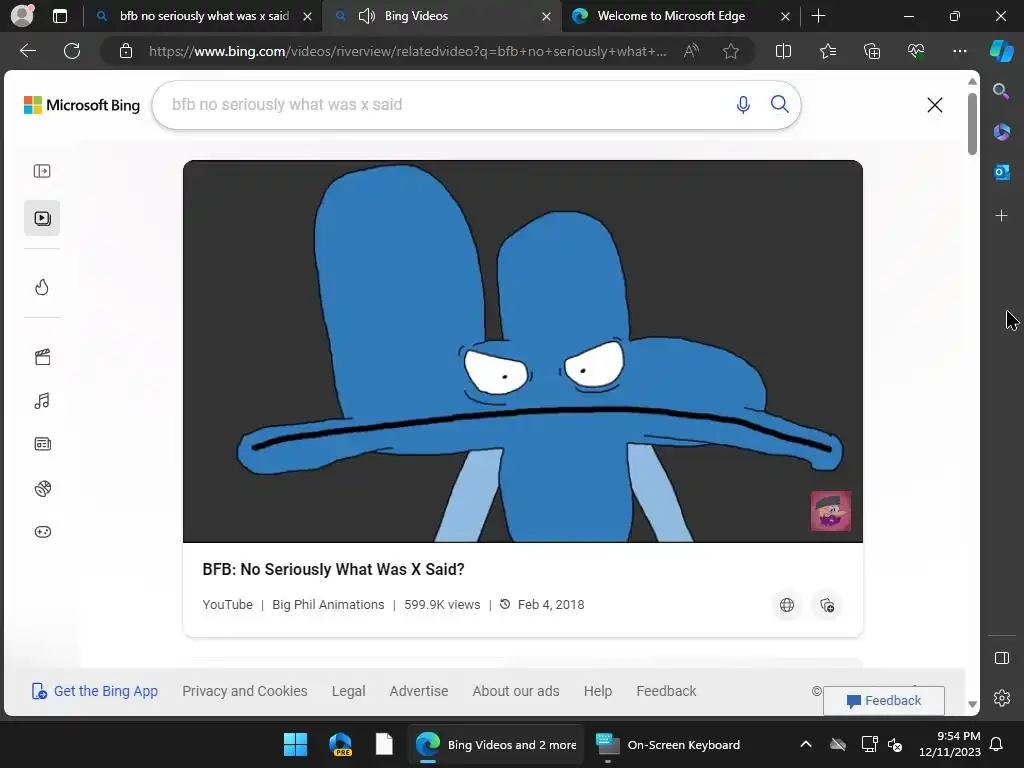Expand the Bing left navigation panel
This screenshot has width=1024, height=768.
pyautogui.click(x=42, y=171)
